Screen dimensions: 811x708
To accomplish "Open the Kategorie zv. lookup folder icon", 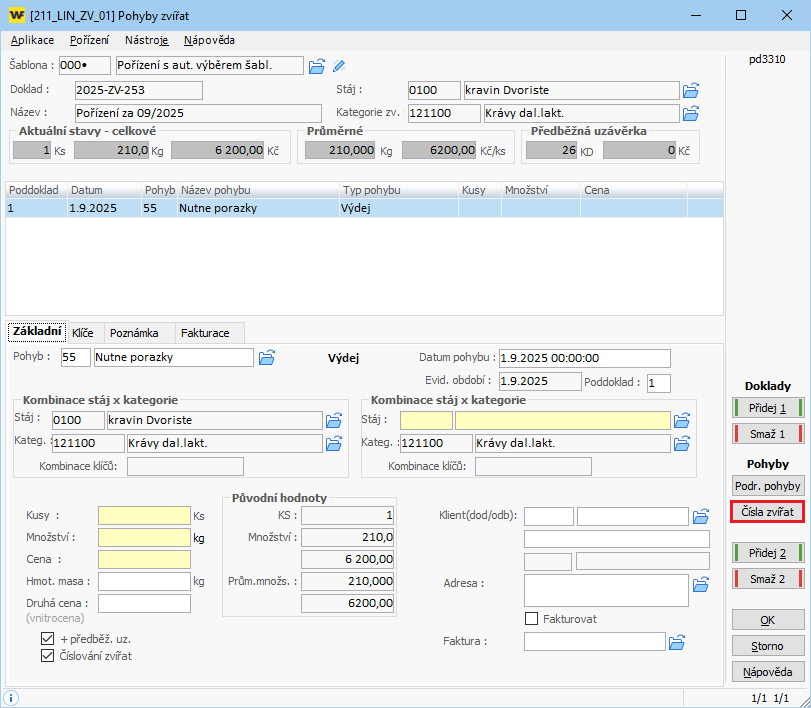I will pos(690,112).
